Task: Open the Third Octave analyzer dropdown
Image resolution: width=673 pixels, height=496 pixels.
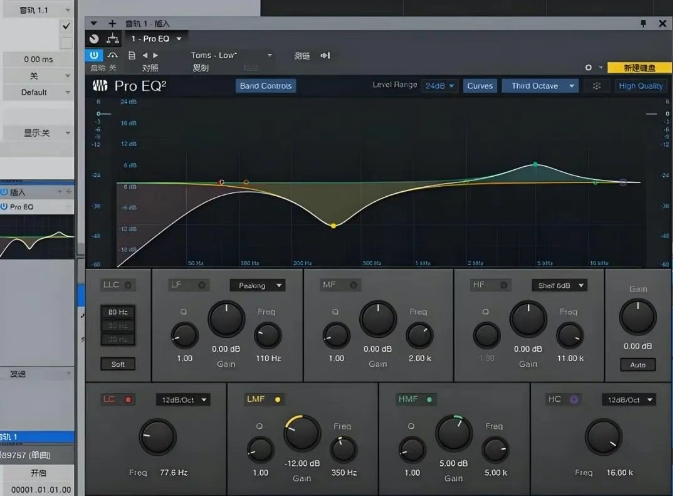Action: tap(540, 86)
